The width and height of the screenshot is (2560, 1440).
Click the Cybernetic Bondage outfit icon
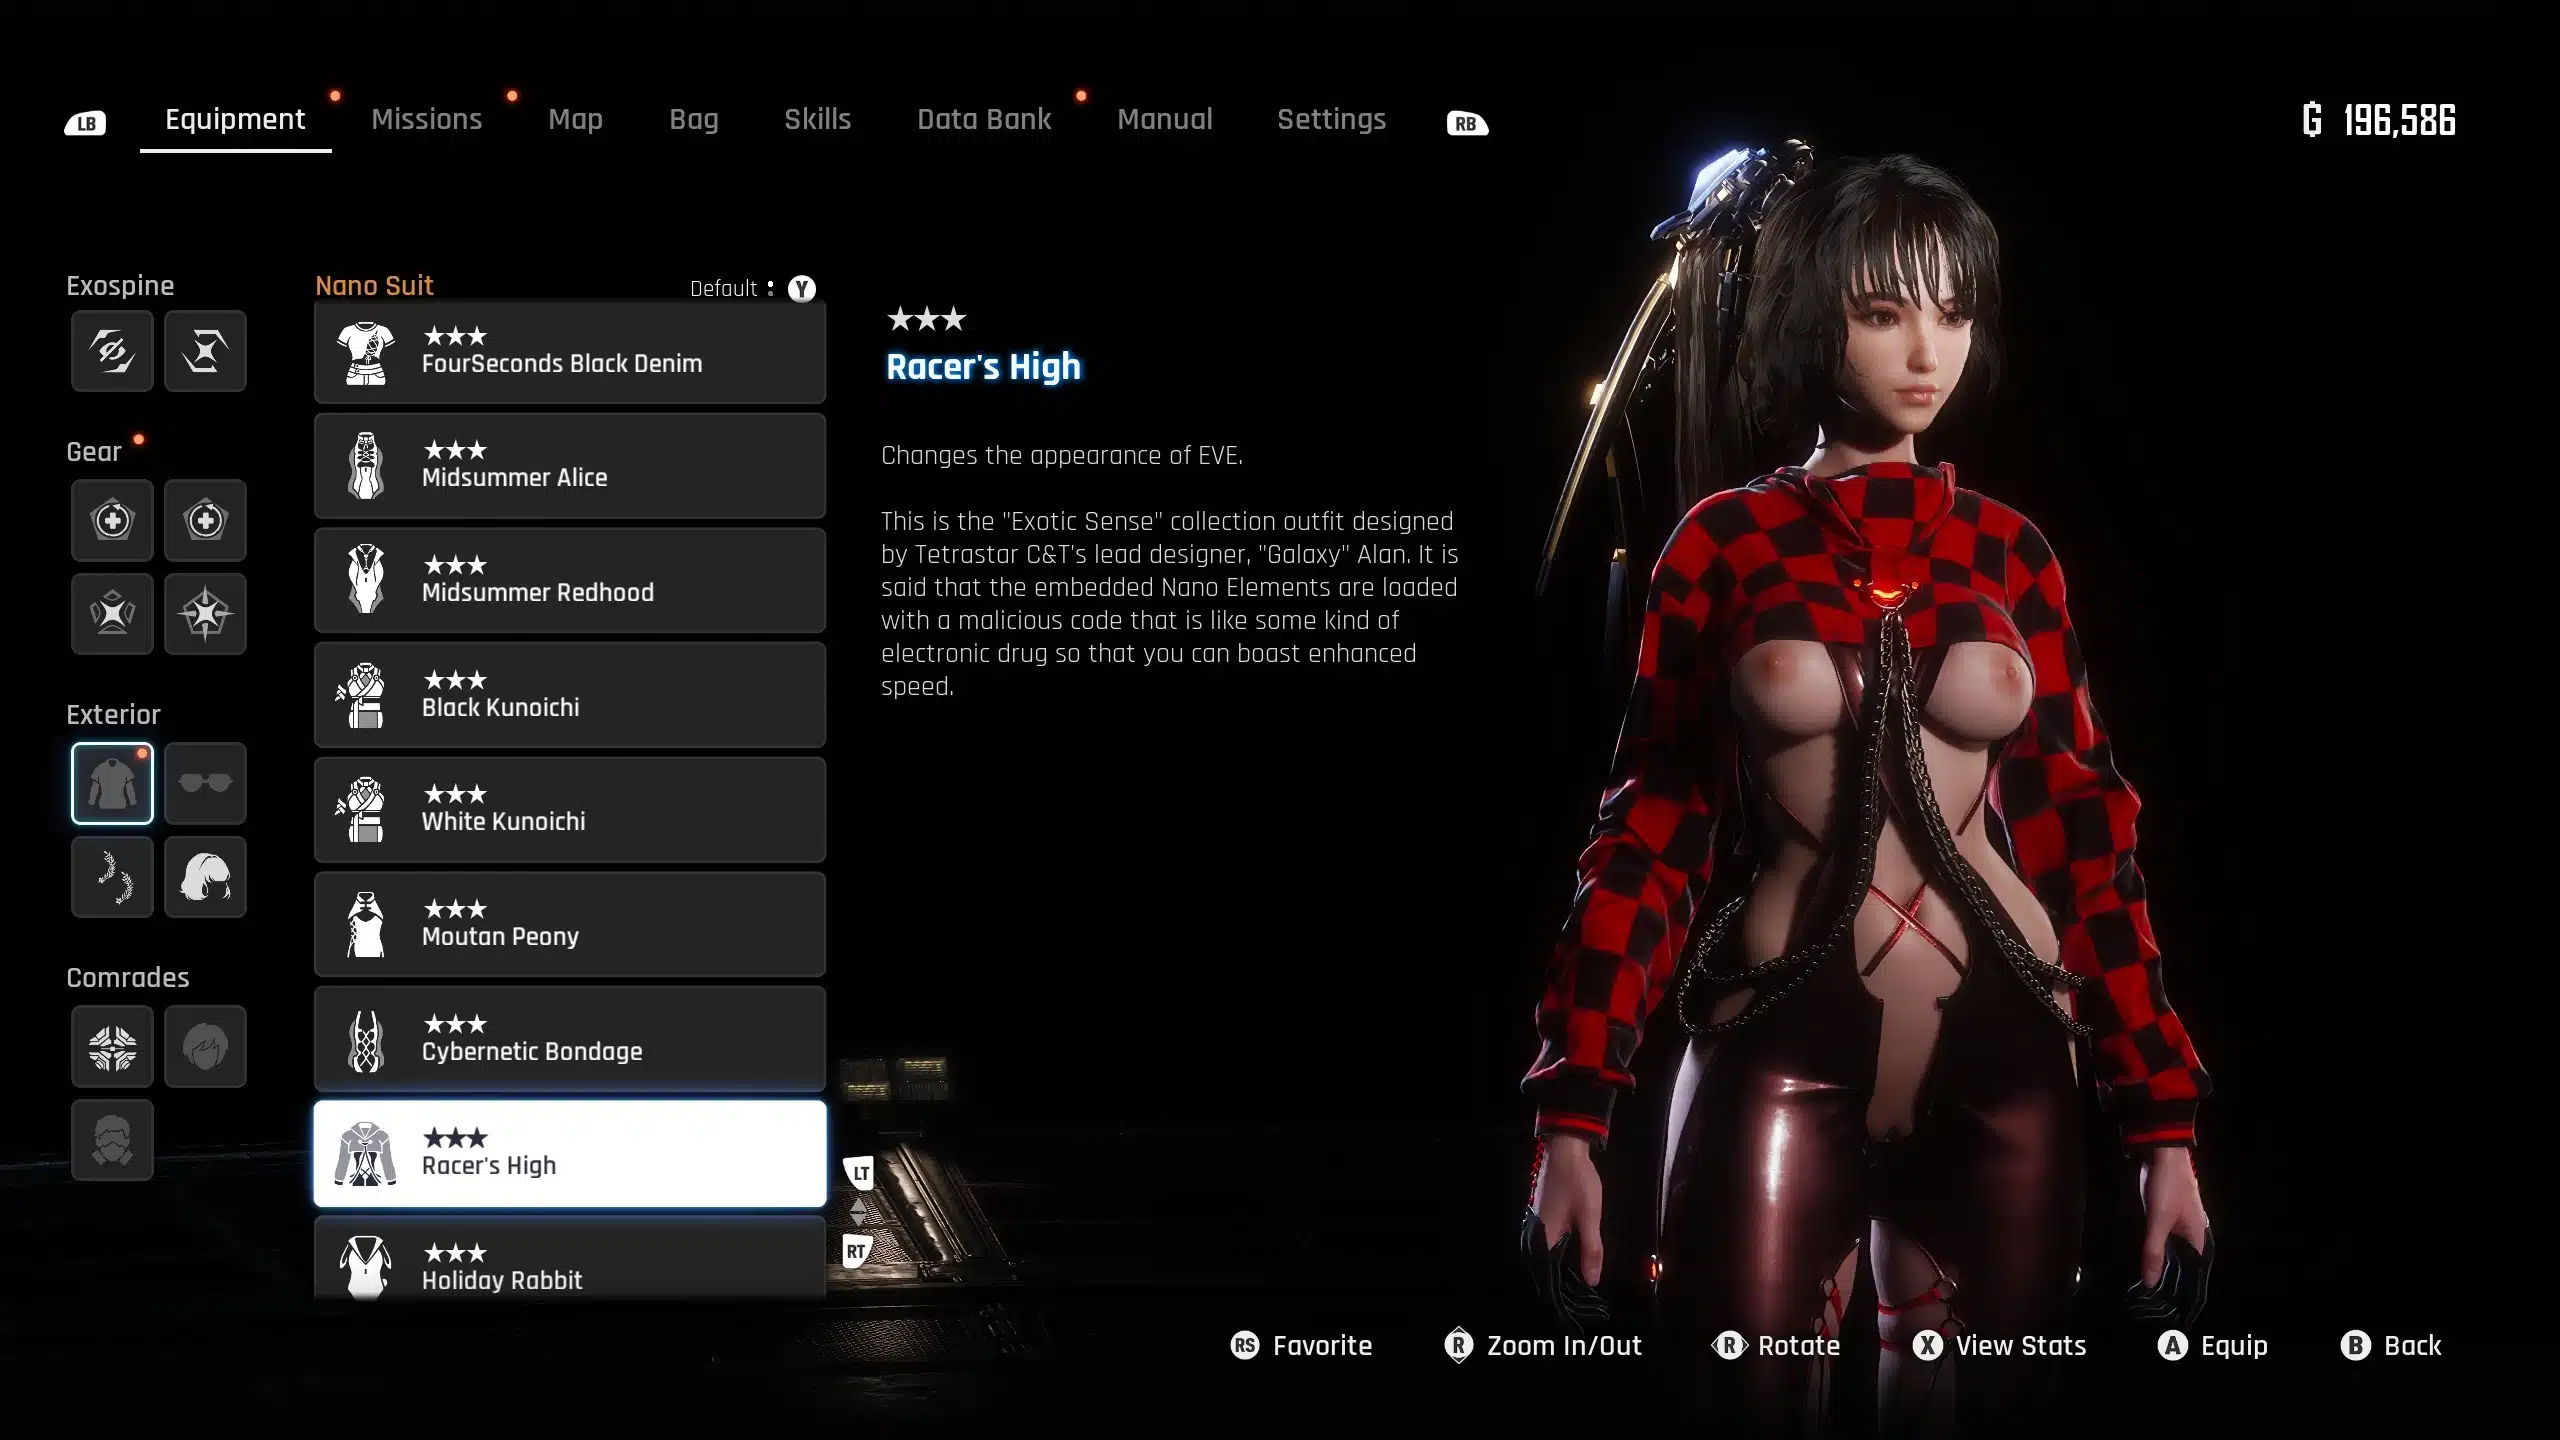click(366, 1040)
